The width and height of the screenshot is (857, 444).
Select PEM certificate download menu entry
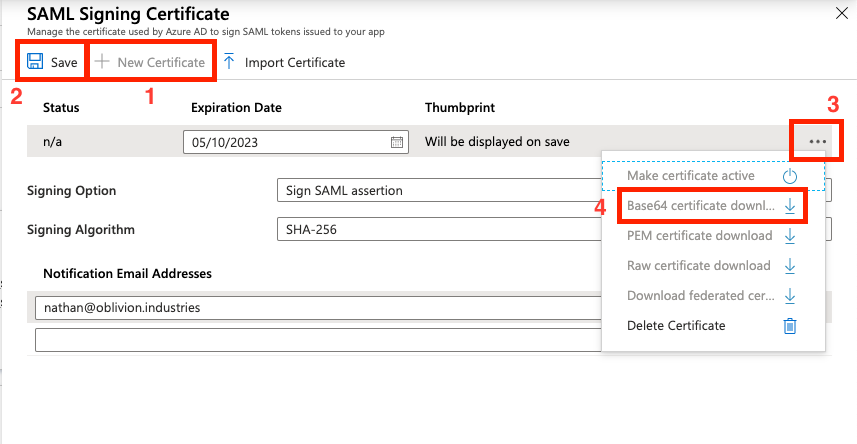[x=699, y=236]
